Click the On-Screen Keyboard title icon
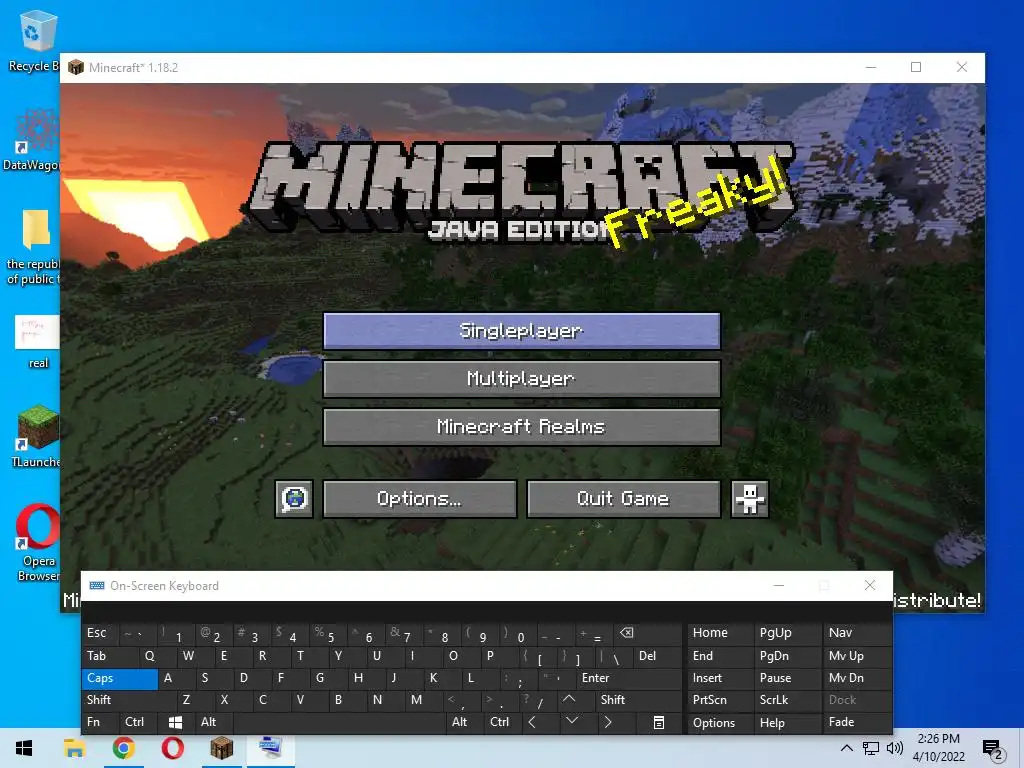The width and height of the screenshot is (1024, 768). click(x=97, y=586)
